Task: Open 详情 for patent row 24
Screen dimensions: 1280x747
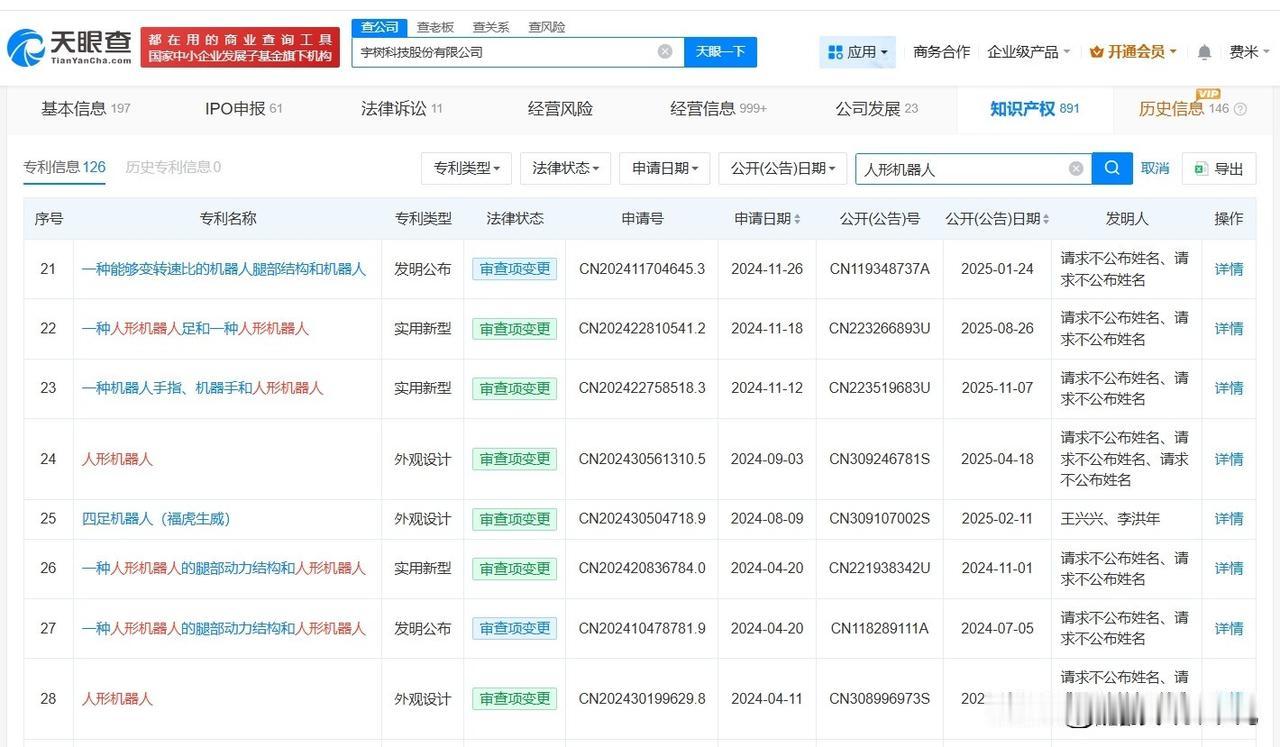Action: 1229,459
